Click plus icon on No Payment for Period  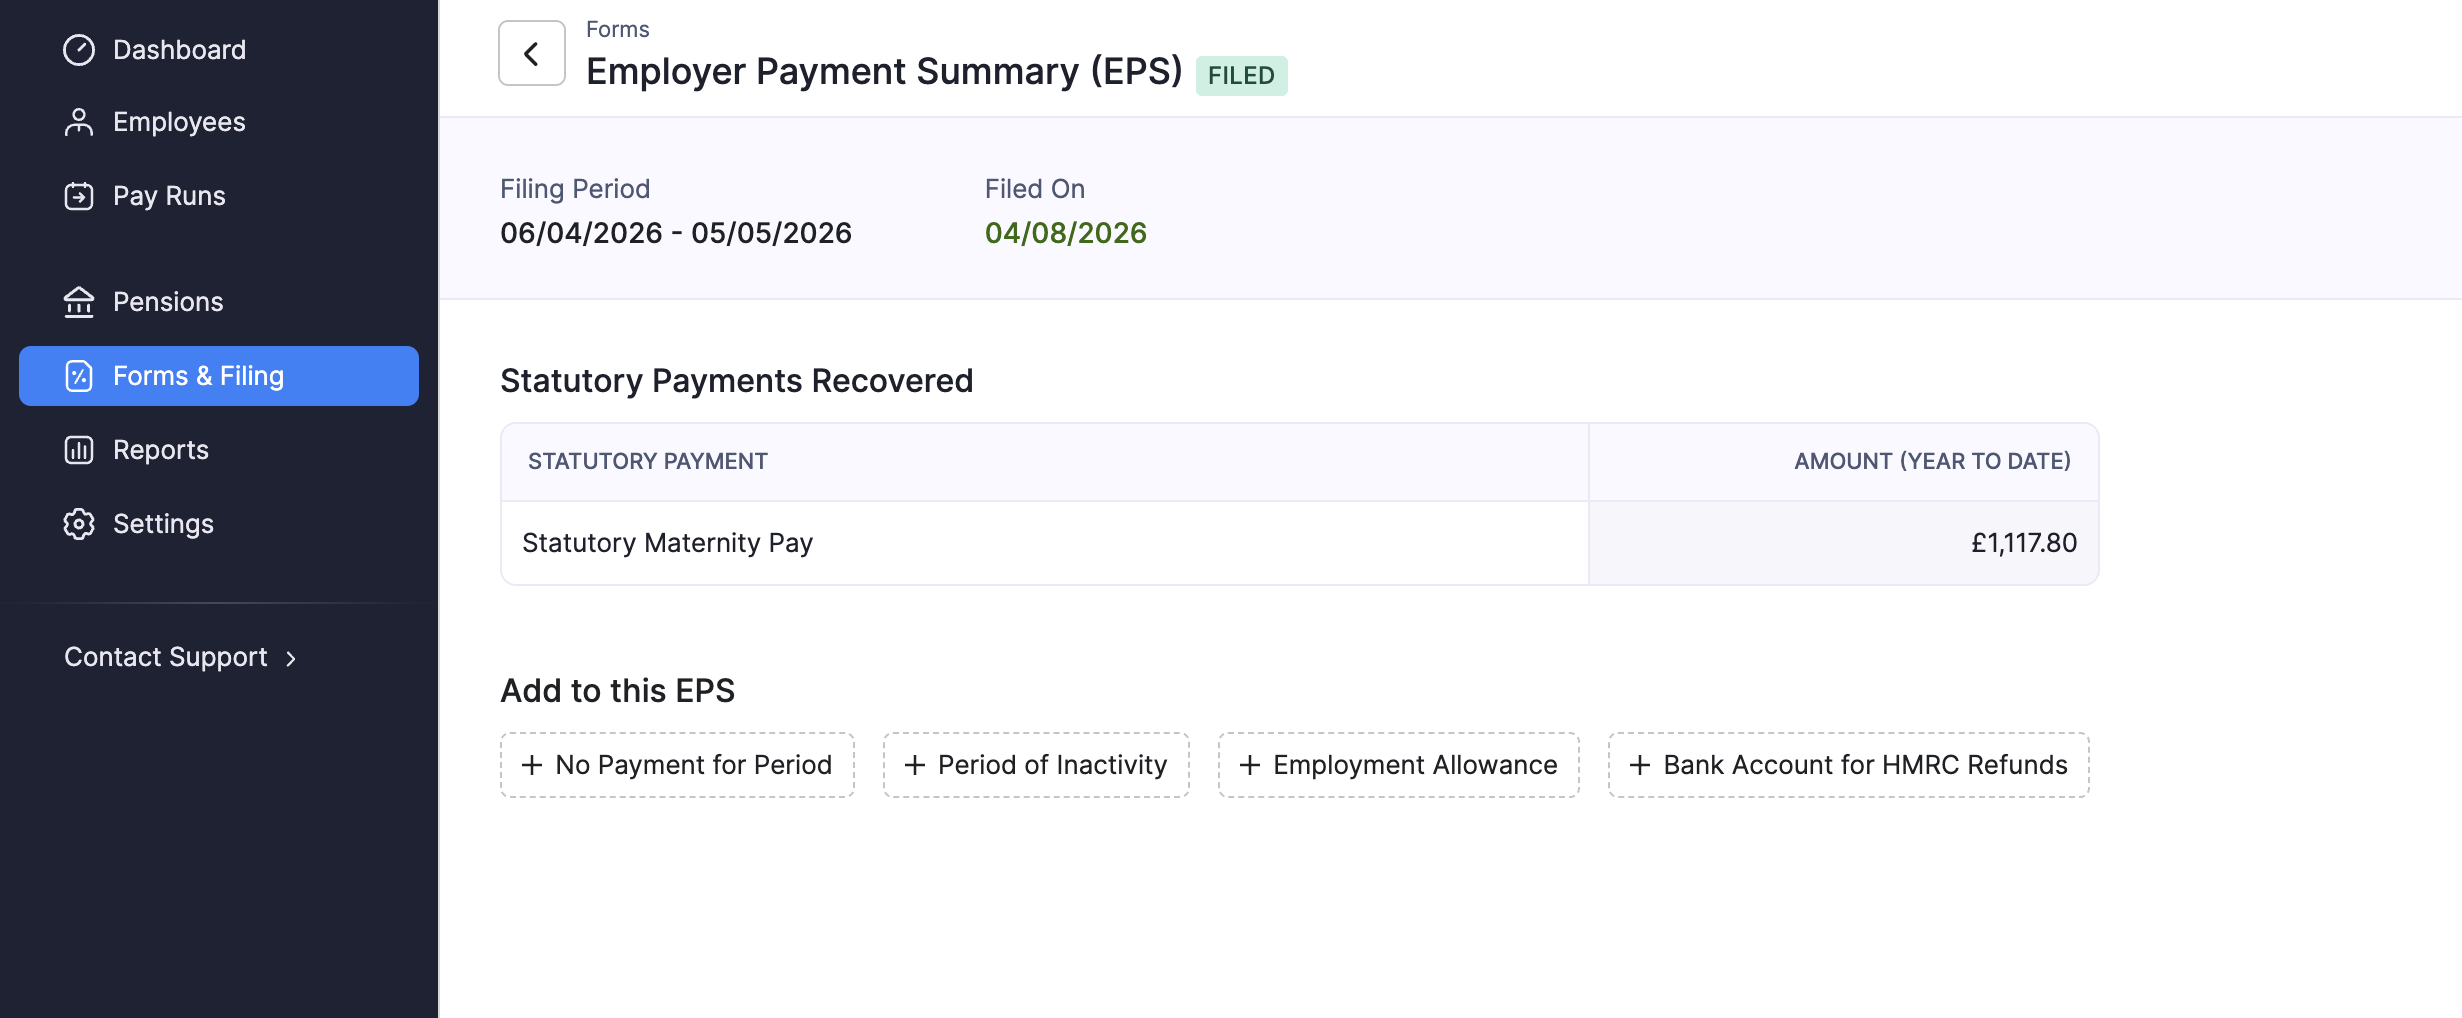click(x=533, y=765)
